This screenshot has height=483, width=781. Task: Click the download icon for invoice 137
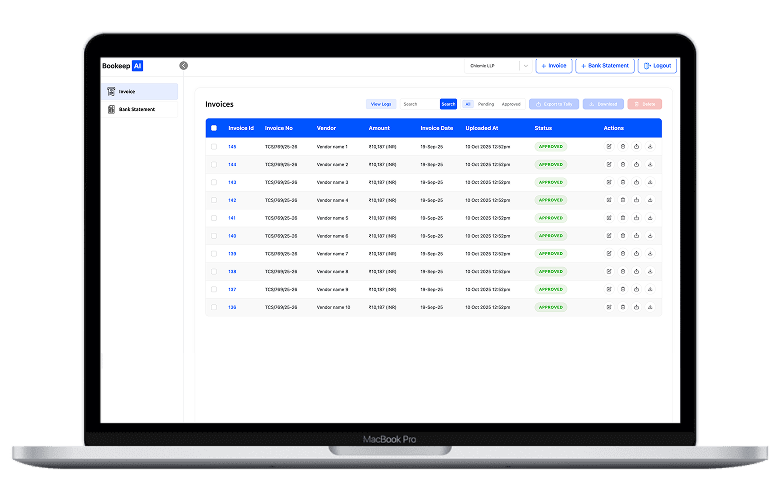(x=650, y=289)
